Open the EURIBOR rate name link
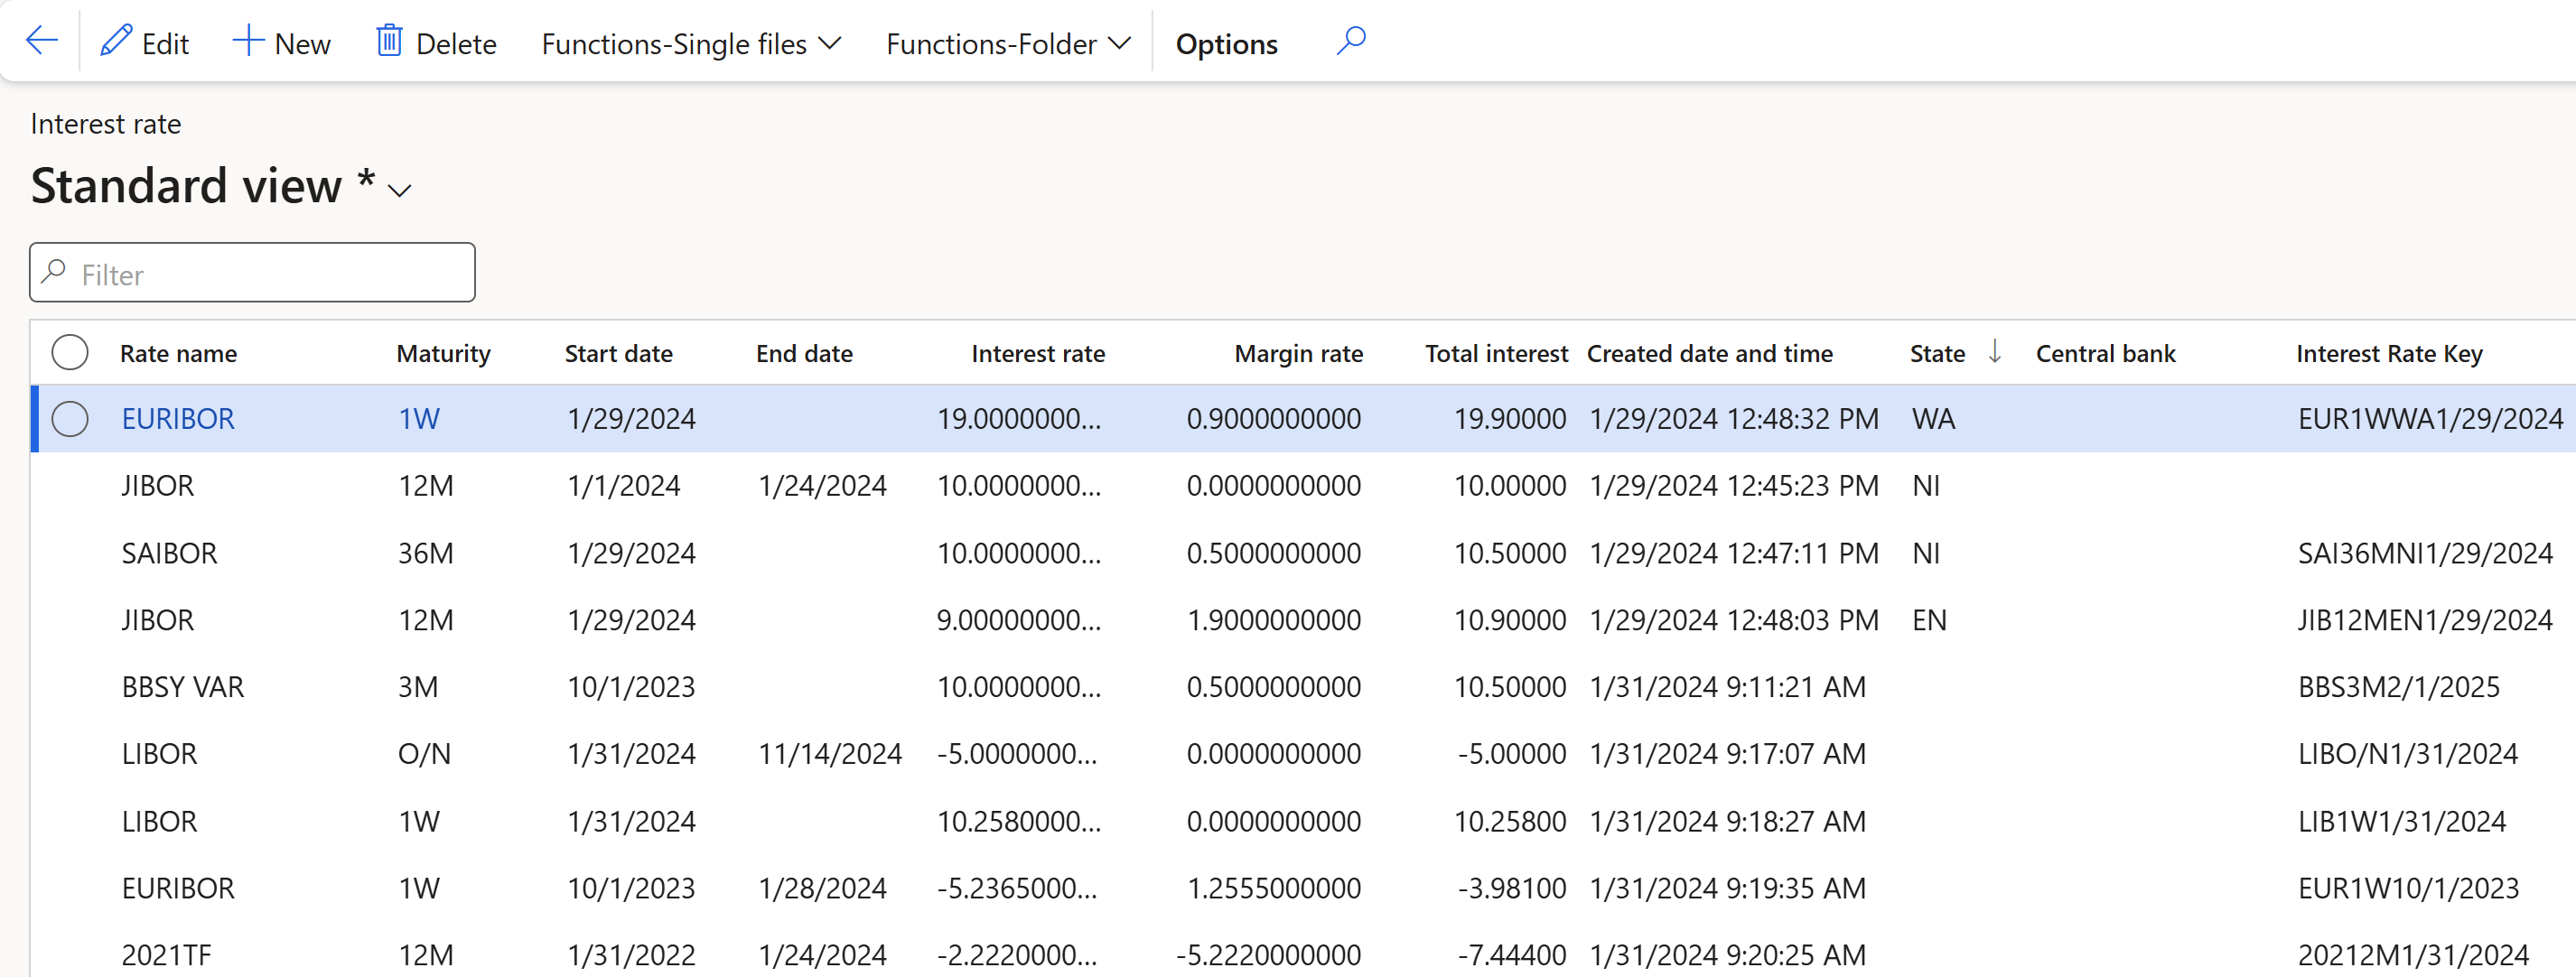This screenshot has height=977, width=2576. point(178,419)
